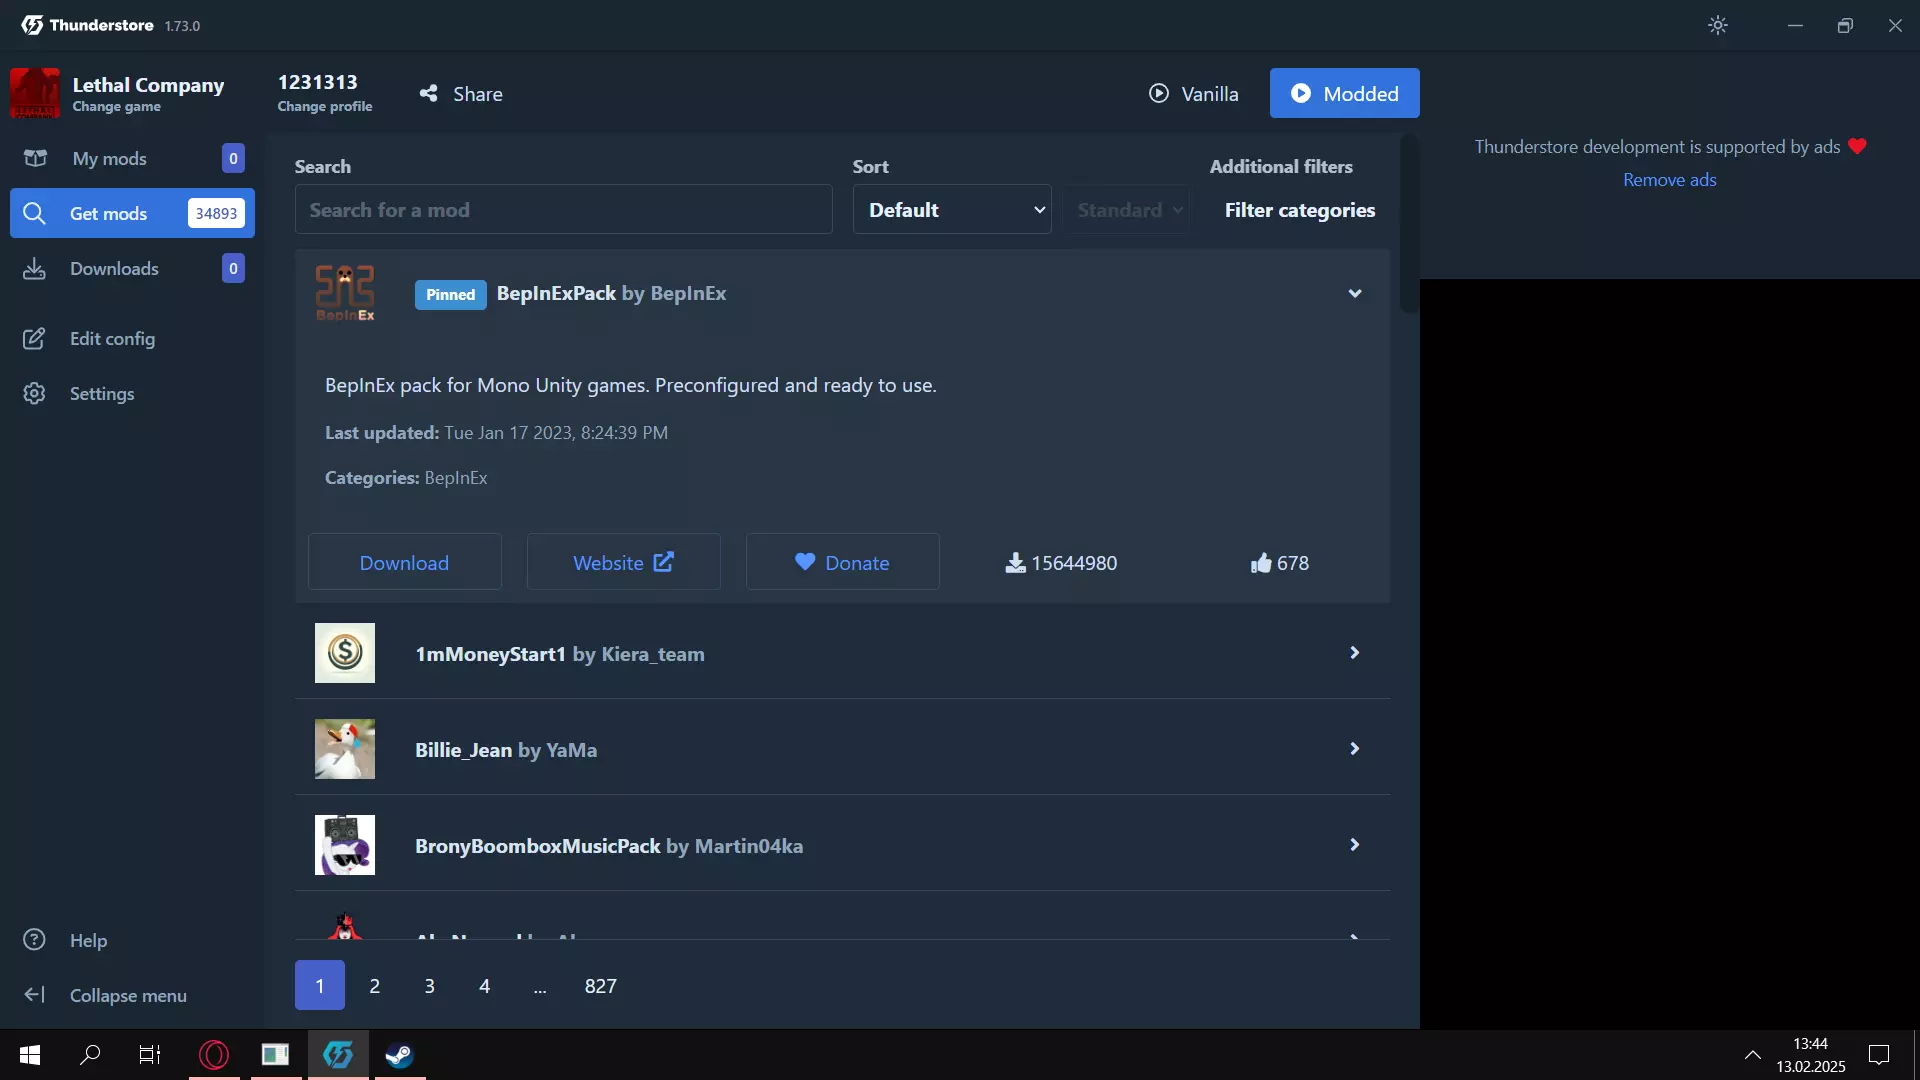Click the BepInExPack mod thumbnail
Image resolution: width=1920 pixels, height=1080 pixels.
tap(345, 293)
